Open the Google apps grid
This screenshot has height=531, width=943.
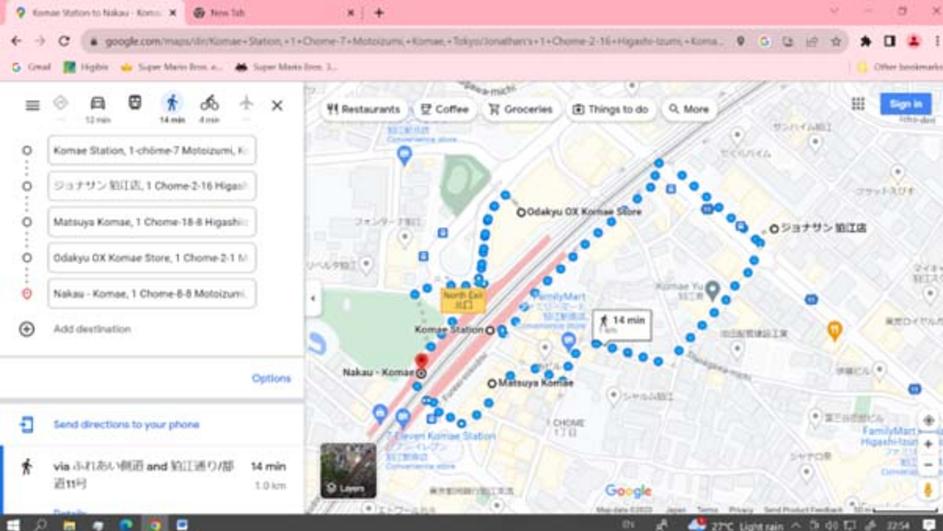[x=858, y=104]
